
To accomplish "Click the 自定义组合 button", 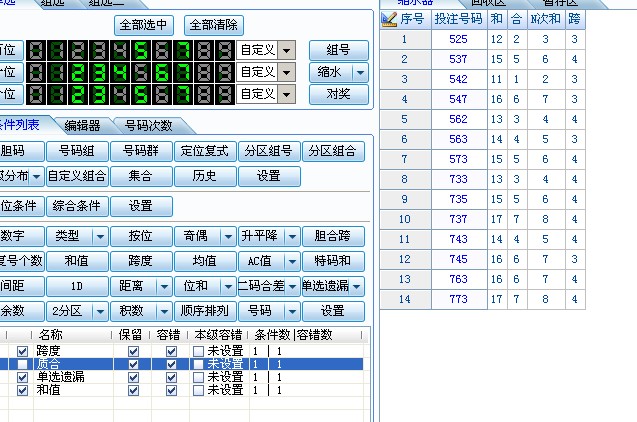I will pos(77,176).
